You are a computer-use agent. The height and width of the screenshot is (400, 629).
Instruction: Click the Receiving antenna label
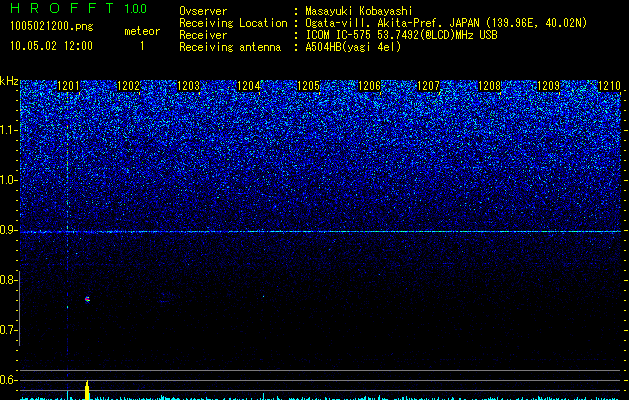[230, 47]
